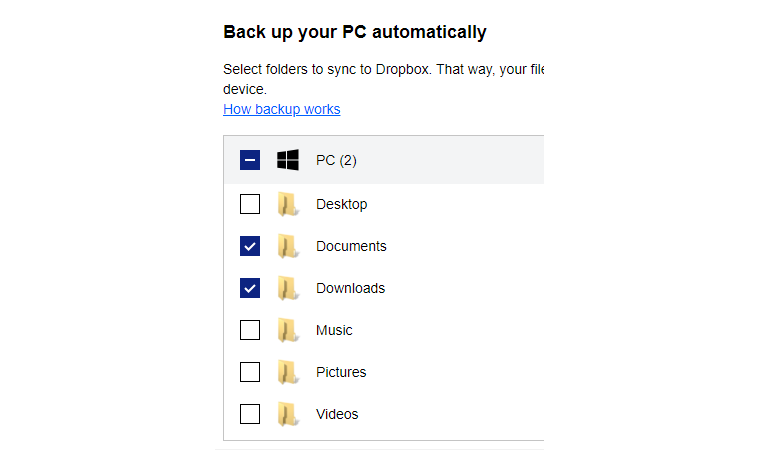
Task: Click the Videos folder icon
Action: point(288,414)
